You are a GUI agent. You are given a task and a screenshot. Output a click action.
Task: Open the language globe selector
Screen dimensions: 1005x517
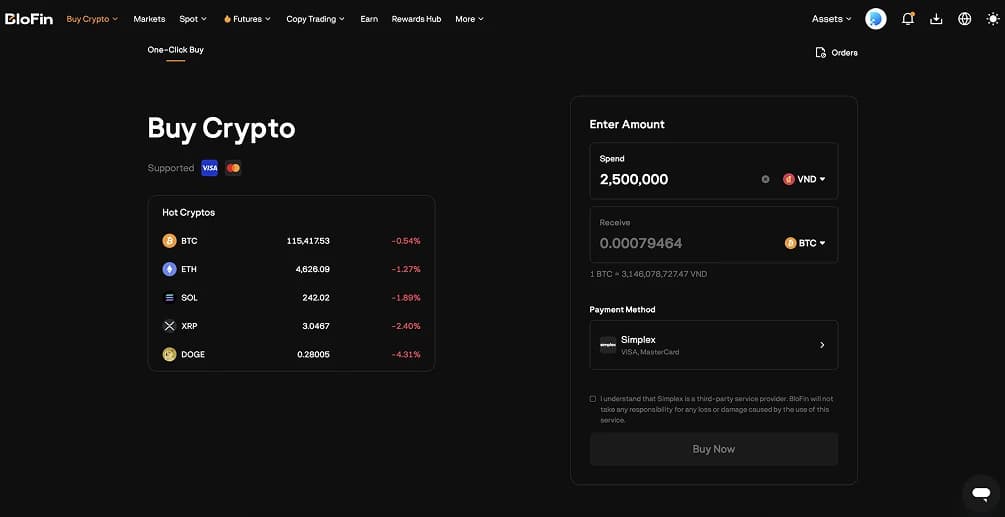point(964,19)
